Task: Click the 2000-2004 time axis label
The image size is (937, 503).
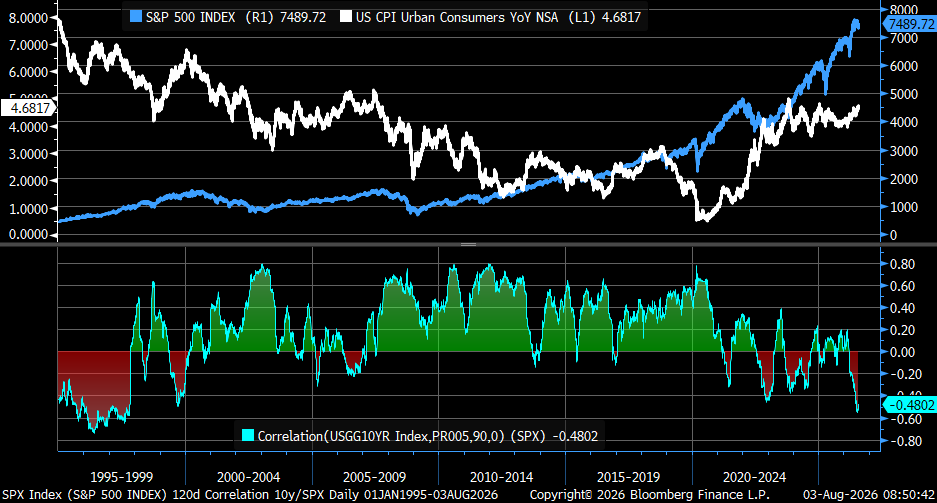Action: [x=248, y=477]
